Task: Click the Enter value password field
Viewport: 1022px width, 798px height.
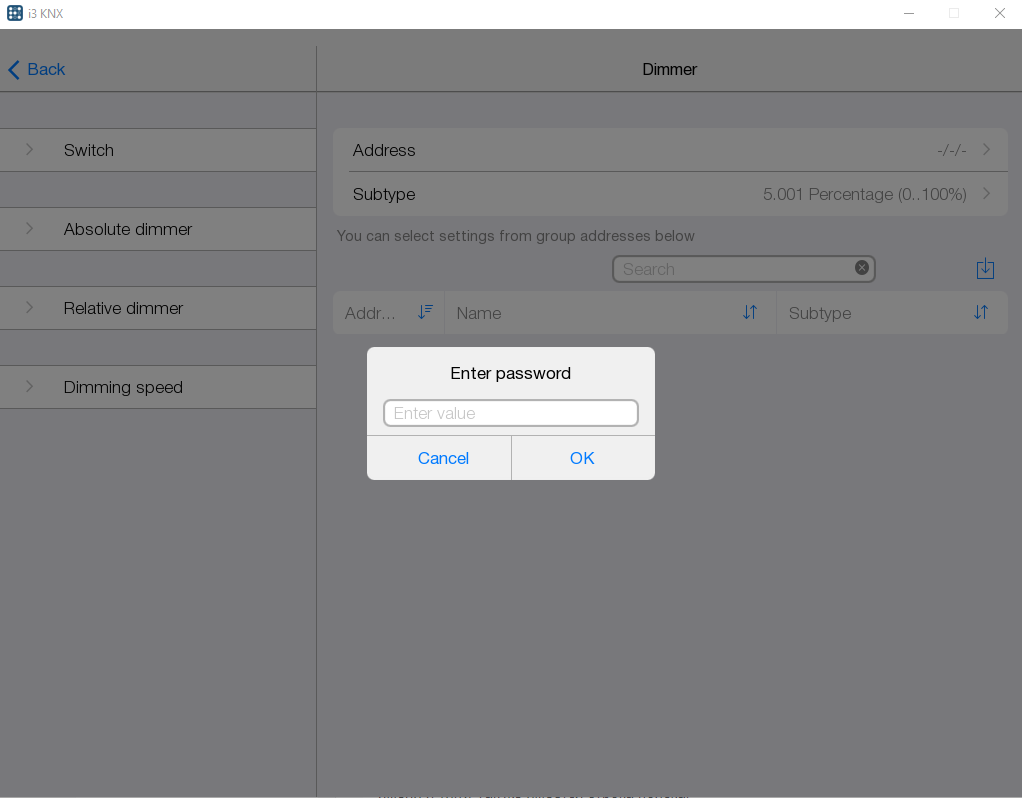Action: [510, 412]
